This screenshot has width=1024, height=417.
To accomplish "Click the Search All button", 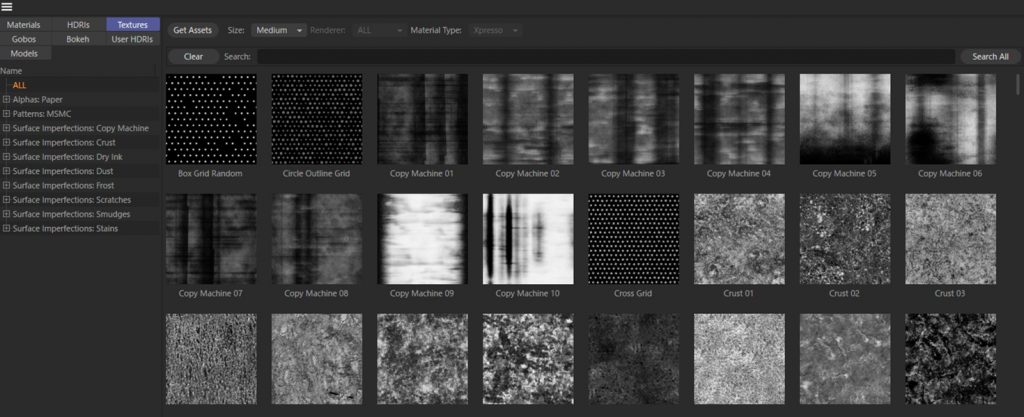I will [x=983, y=57].
